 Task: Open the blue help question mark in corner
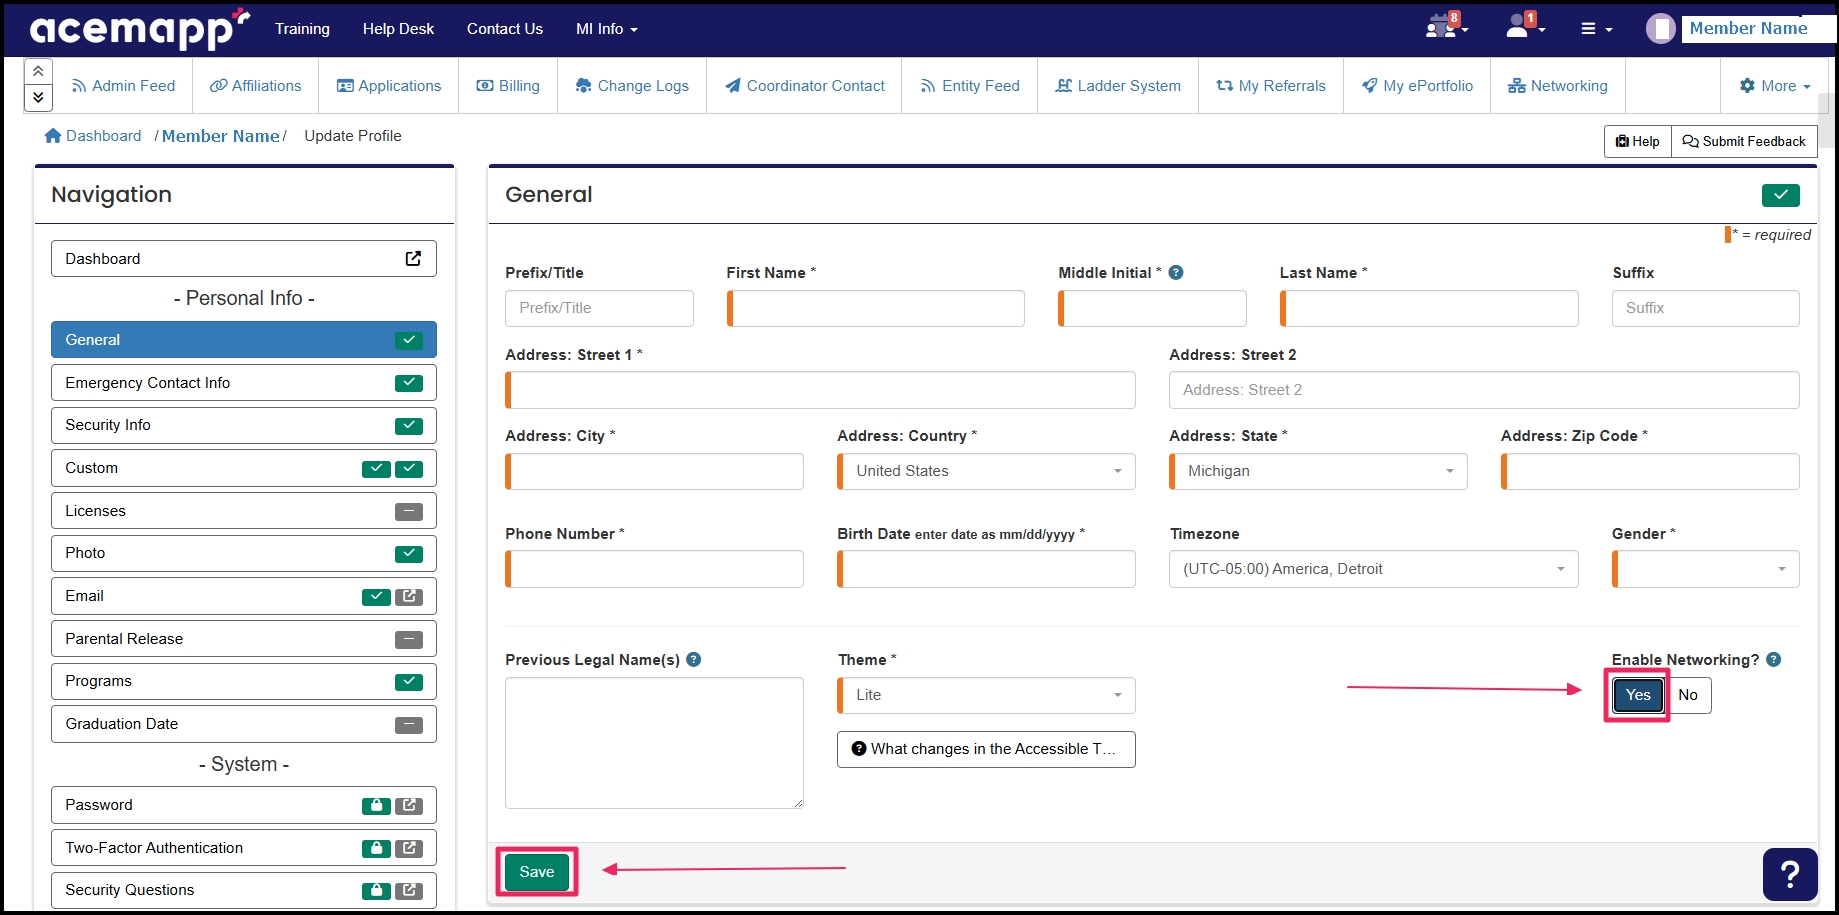pyautogui.click(x=1789, y=873)
